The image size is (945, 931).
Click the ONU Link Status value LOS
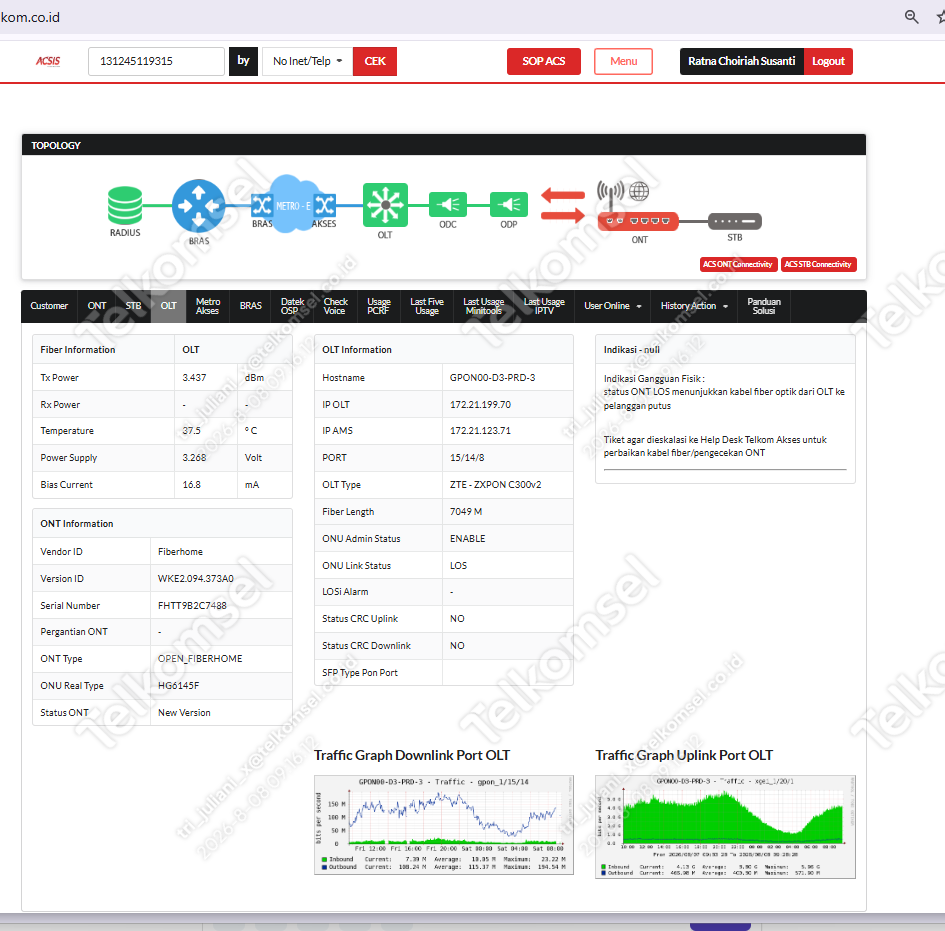[458, 566]
